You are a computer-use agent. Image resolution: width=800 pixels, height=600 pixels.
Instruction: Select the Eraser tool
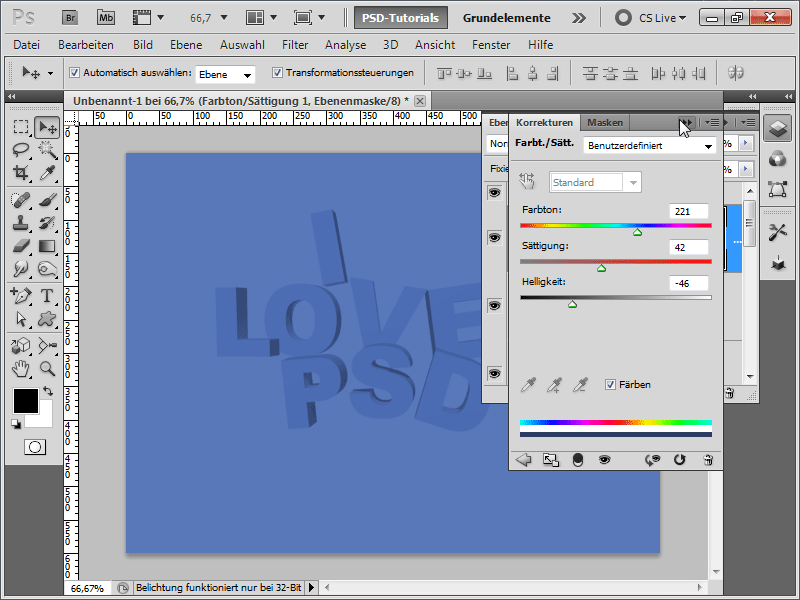[21, 246]
